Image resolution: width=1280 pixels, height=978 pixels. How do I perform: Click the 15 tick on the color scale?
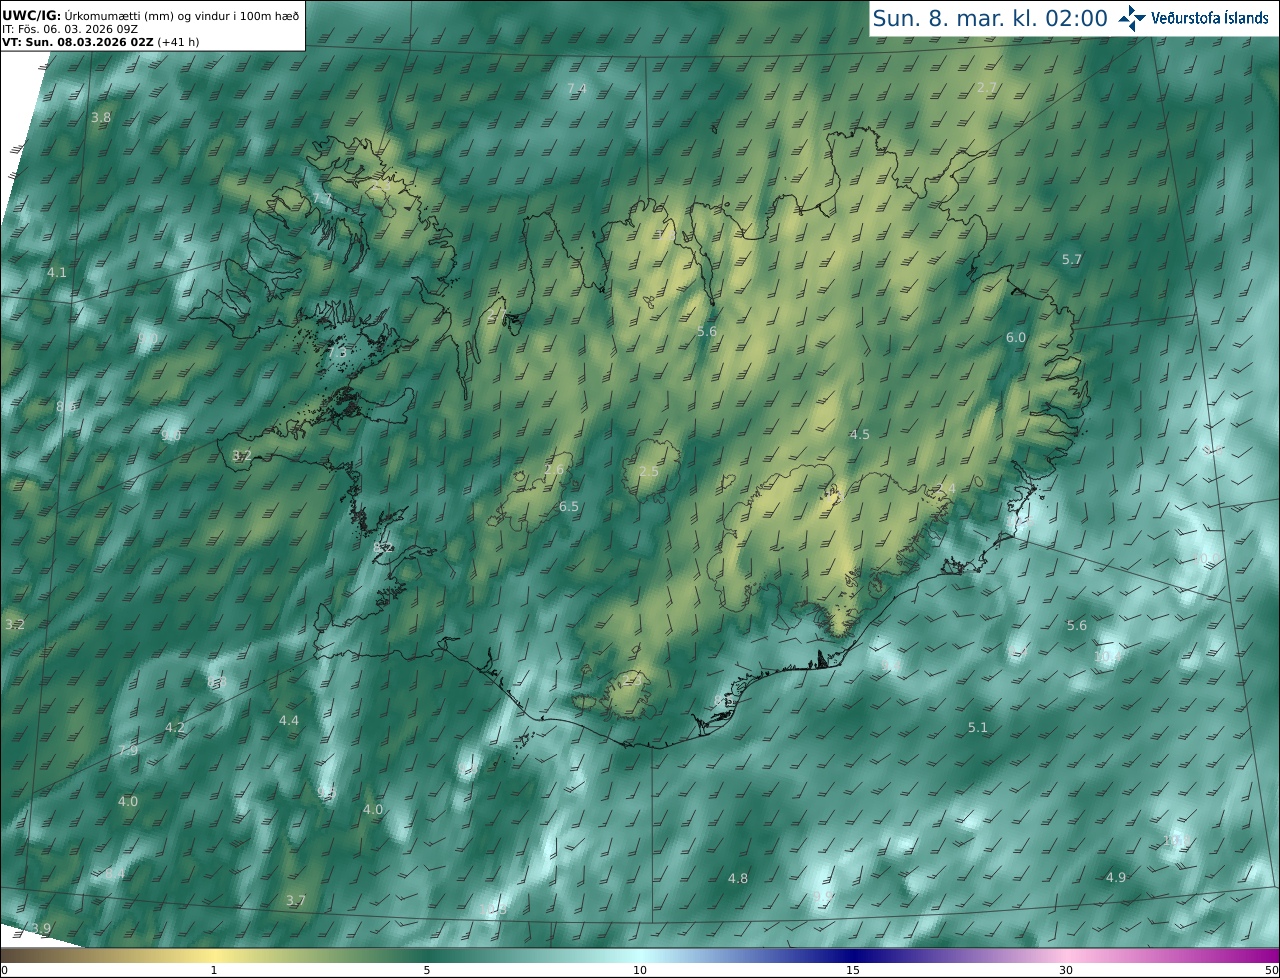pos(853,970)
